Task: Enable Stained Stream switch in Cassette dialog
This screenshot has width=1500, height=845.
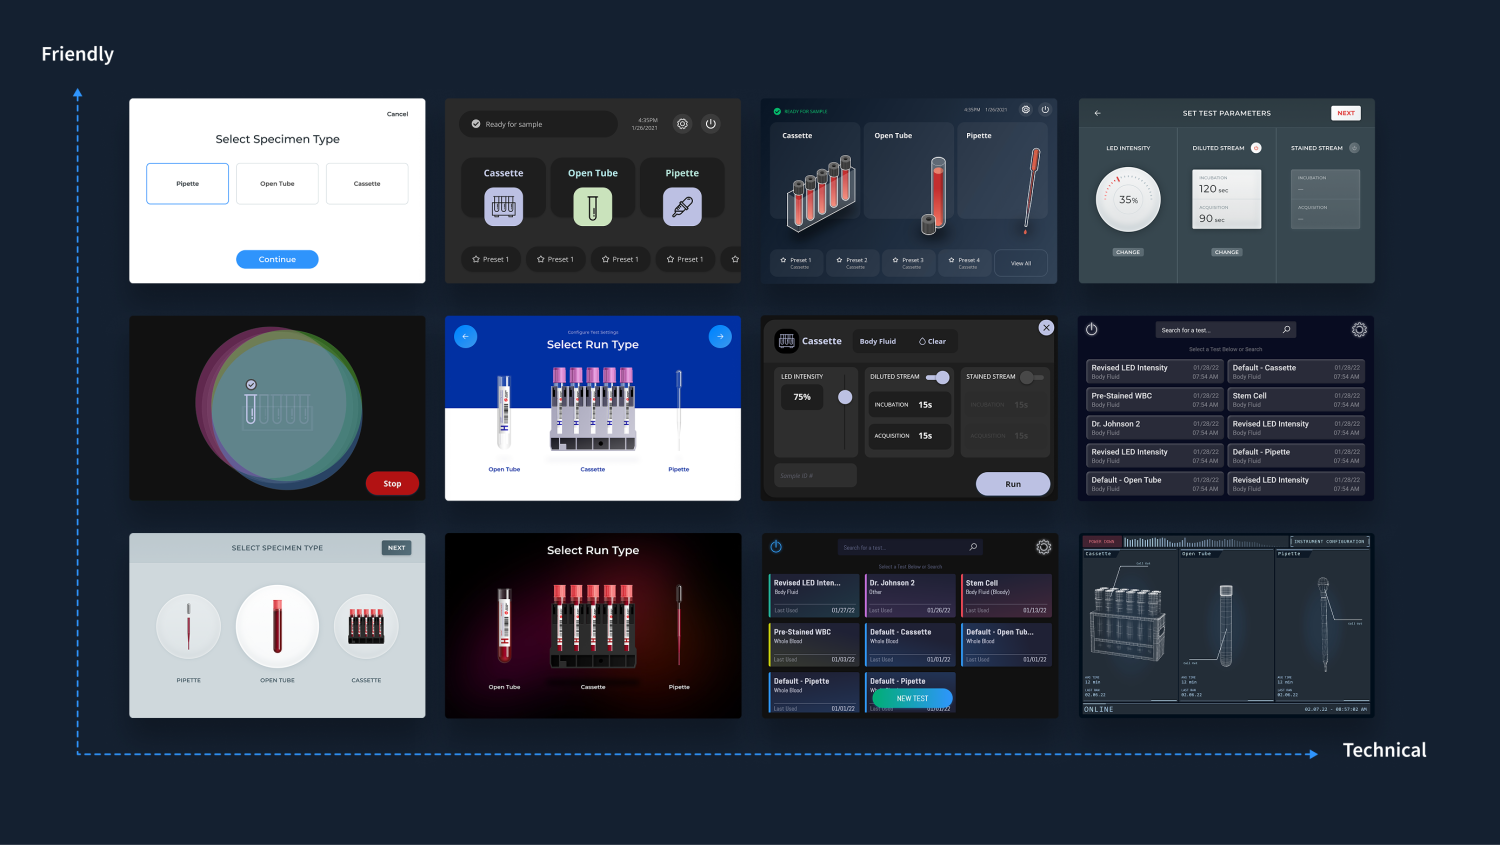Action: coord(1031,377)
